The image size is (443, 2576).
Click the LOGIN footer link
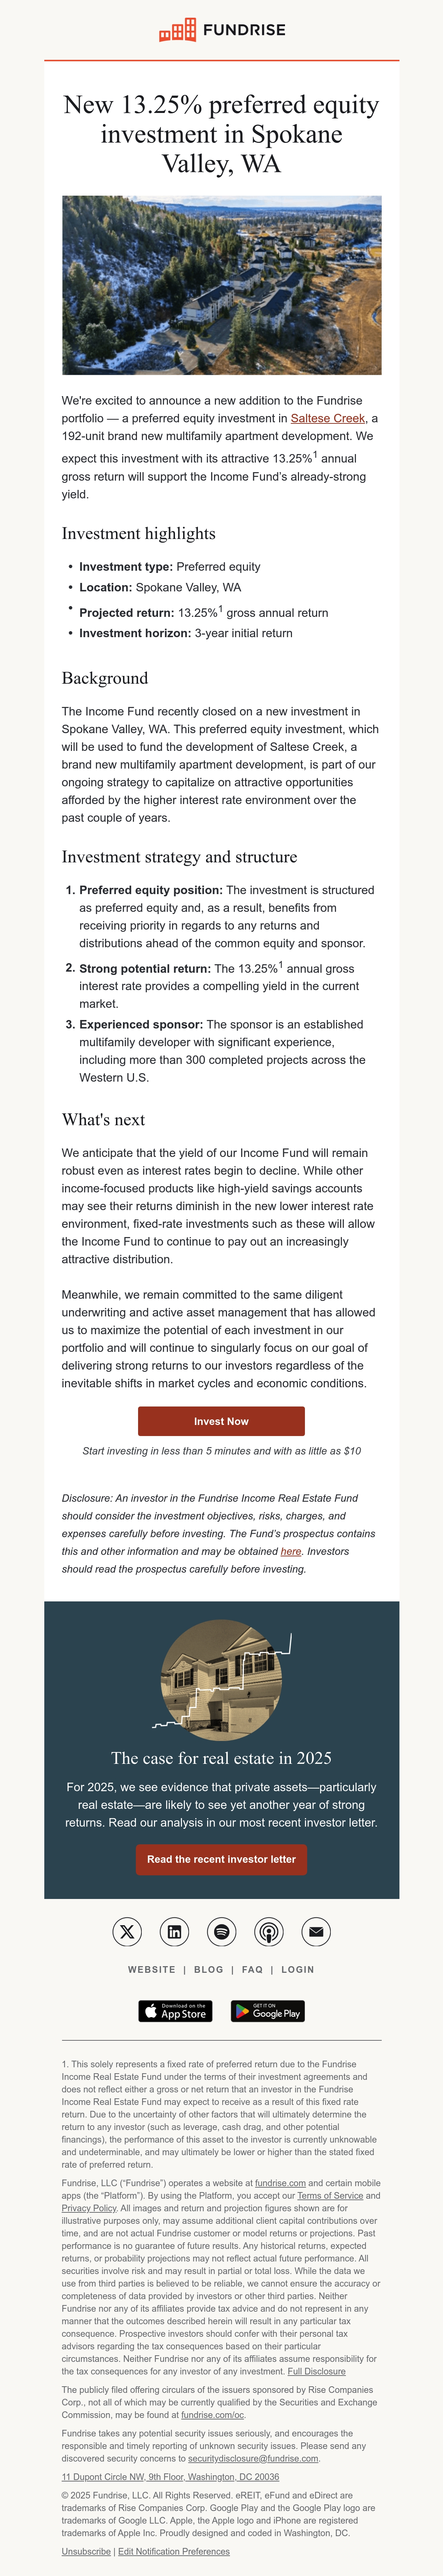pos(298,1970)
